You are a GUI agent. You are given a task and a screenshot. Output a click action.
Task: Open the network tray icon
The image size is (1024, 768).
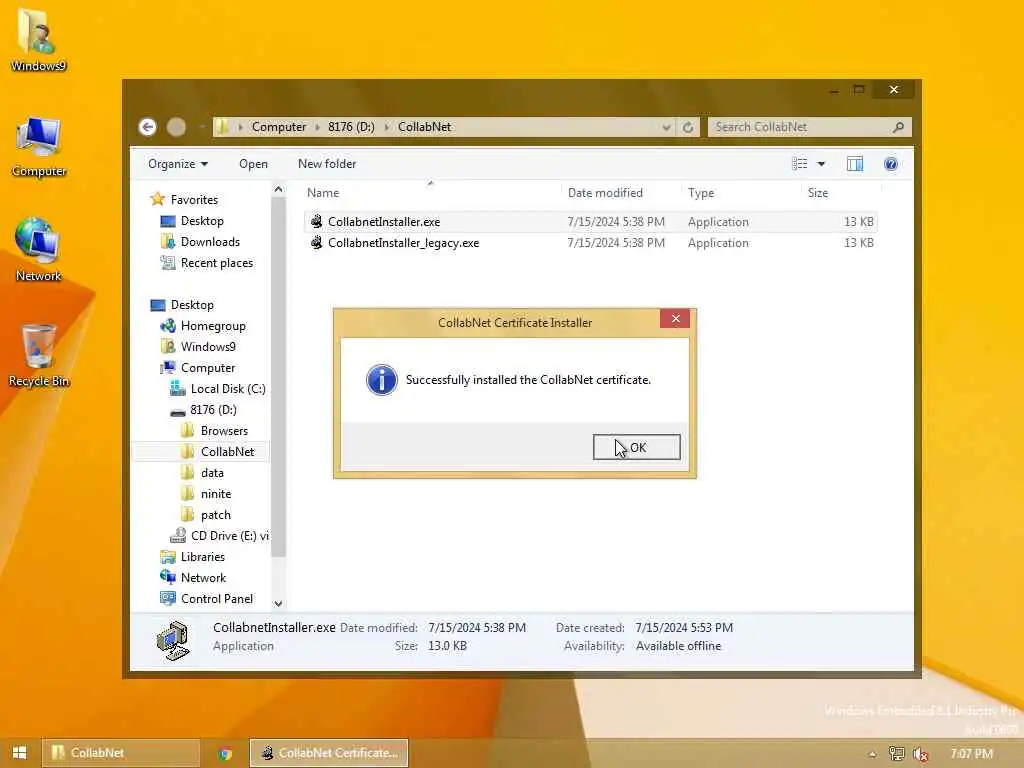point(896,754)
